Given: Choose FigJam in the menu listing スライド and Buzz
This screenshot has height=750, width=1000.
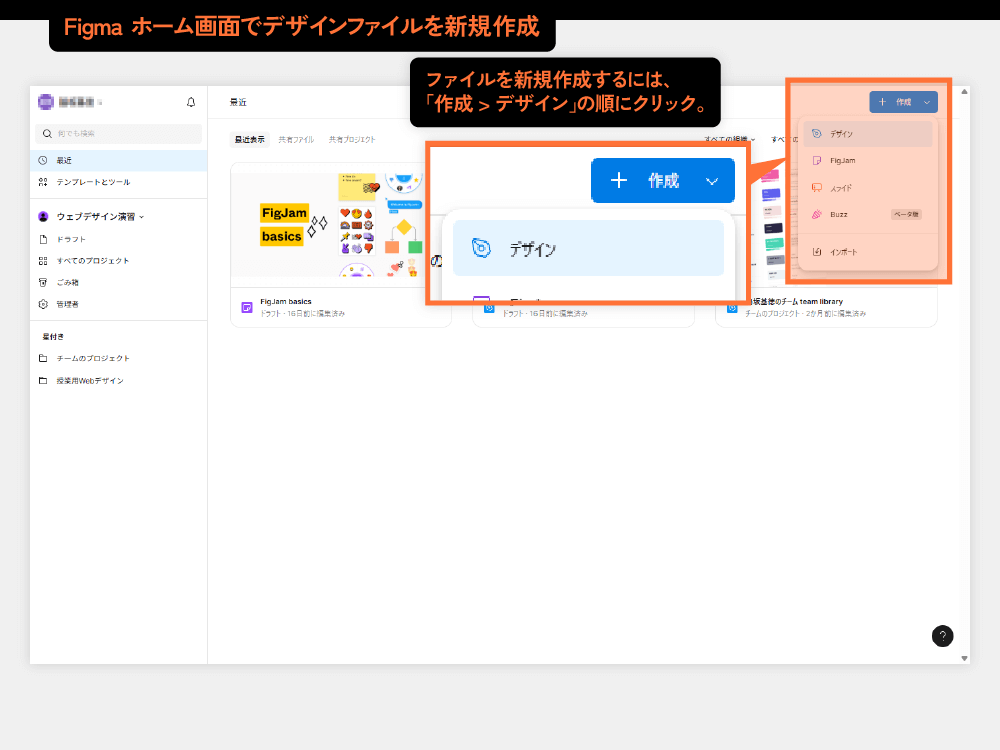Looking at the screenshot, I should (x=867, y=161).
